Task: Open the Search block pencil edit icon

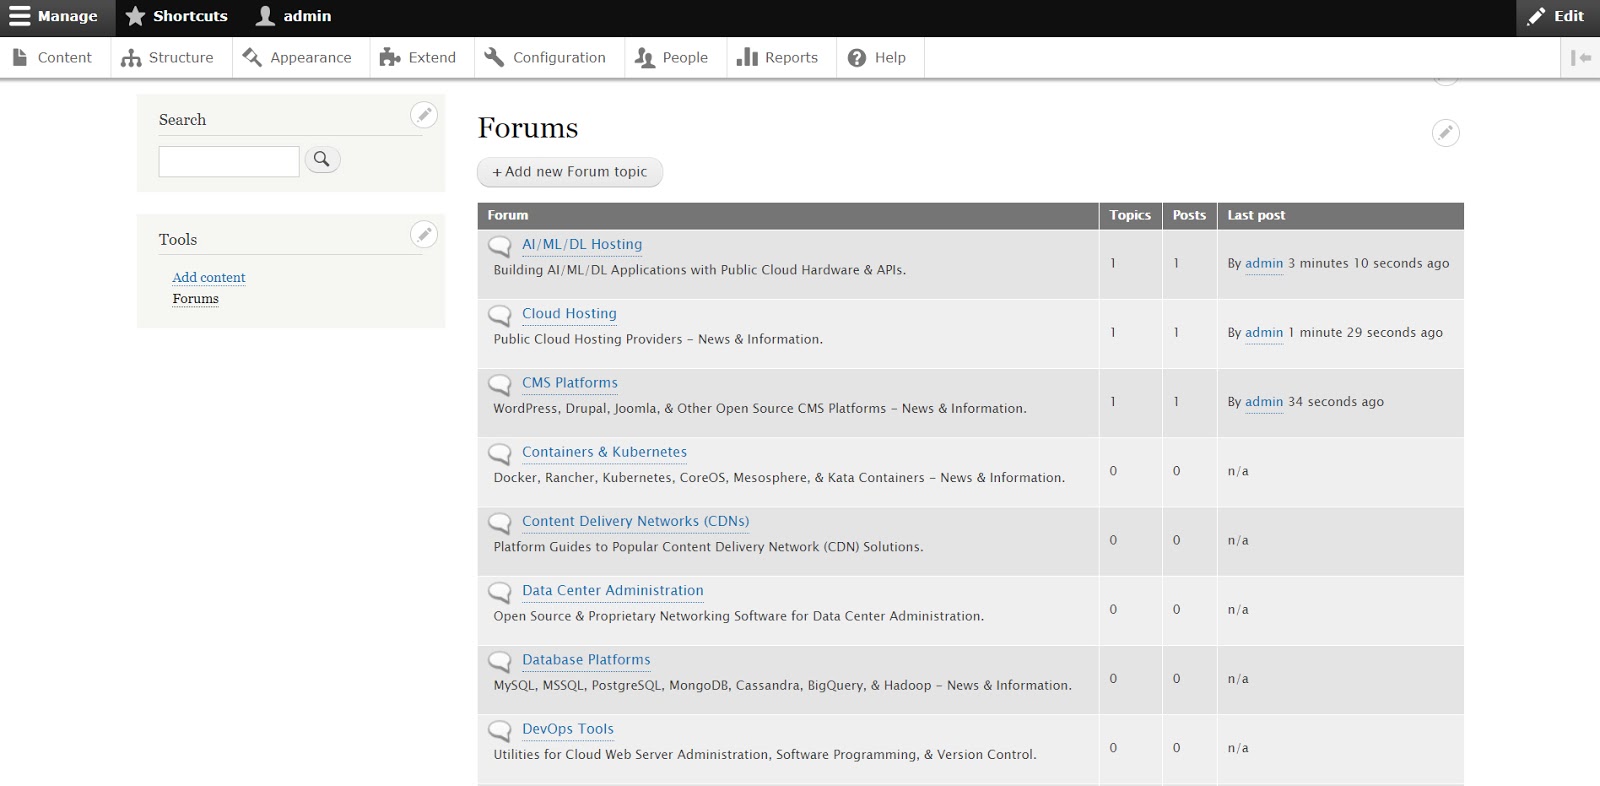Action: pos(424,115)
